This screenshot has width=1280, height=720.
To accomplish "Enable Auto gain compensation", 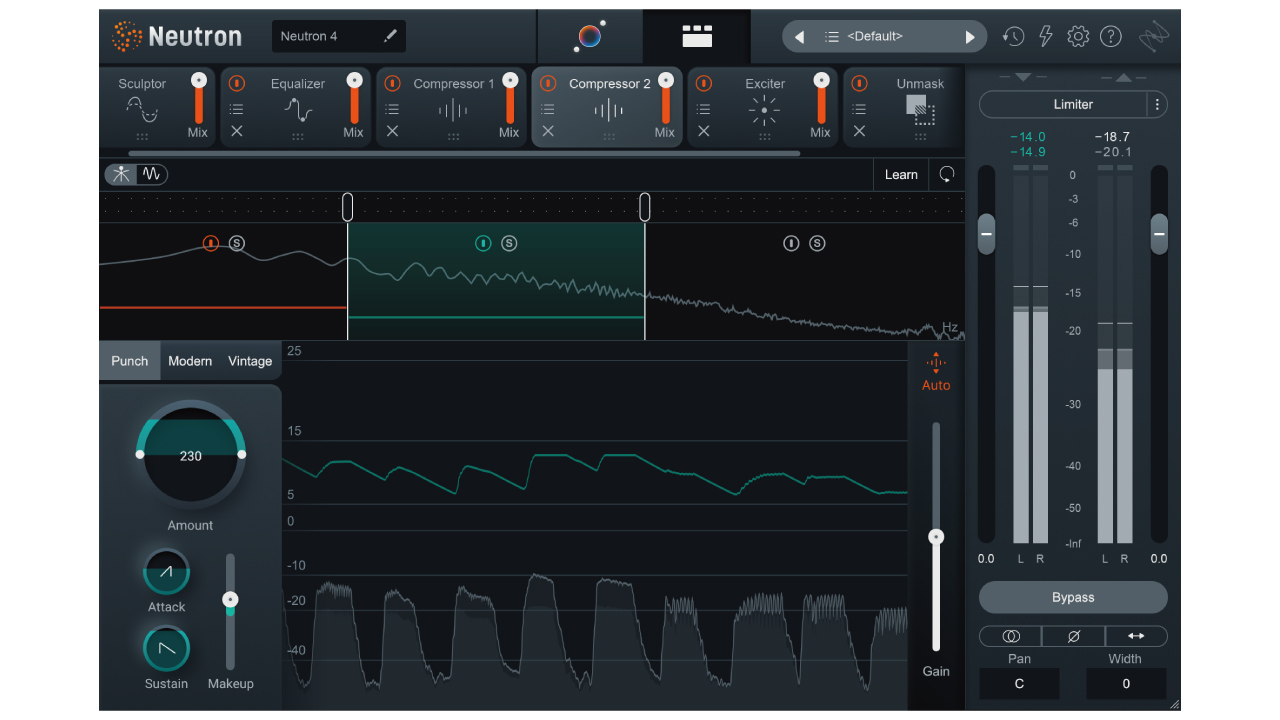I will point(936,372).
